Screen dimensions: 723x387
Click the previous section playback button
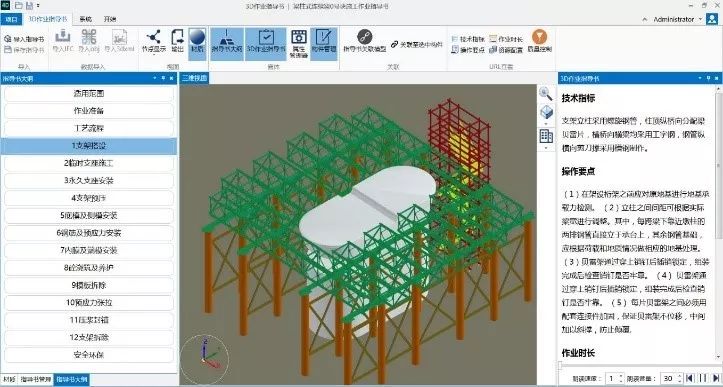click(690, 378)
